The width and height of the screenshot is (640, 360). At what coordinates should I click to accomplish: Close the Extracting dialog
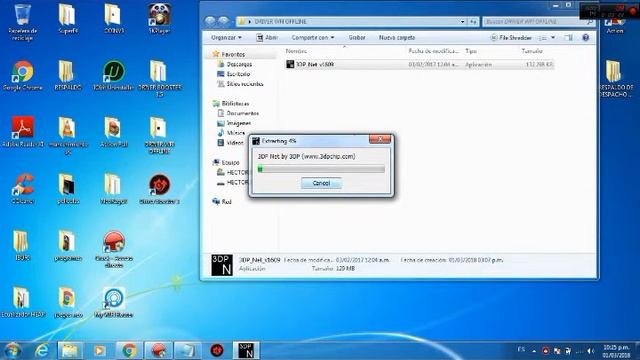(380, 139)
